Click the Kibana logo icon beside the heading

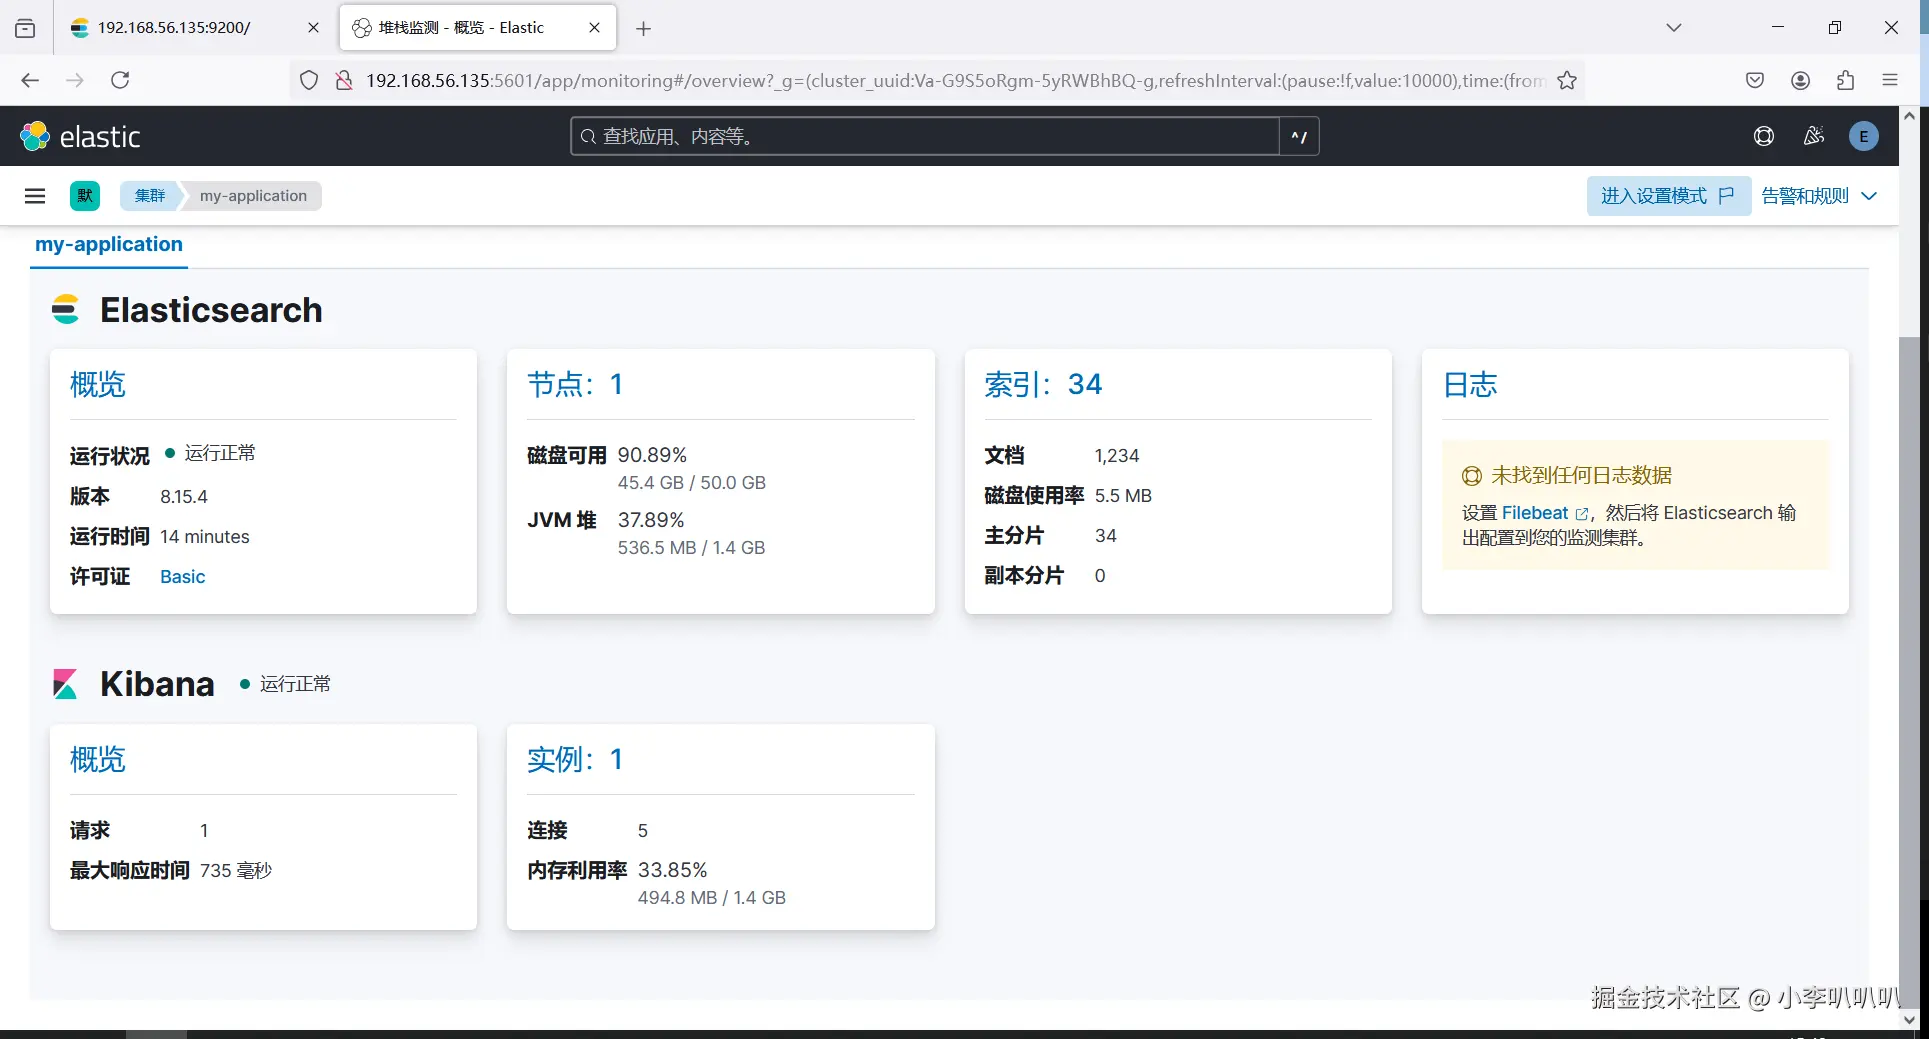point(66,684)
